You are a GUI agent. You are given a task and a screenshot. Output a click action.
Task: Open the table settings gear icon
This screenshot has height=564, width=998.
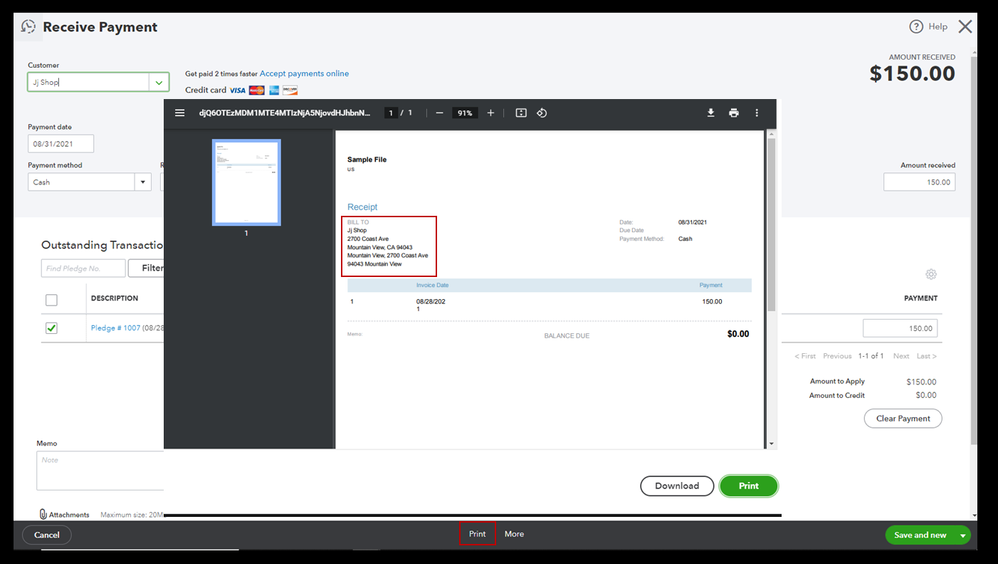click(x=931, y=274)
